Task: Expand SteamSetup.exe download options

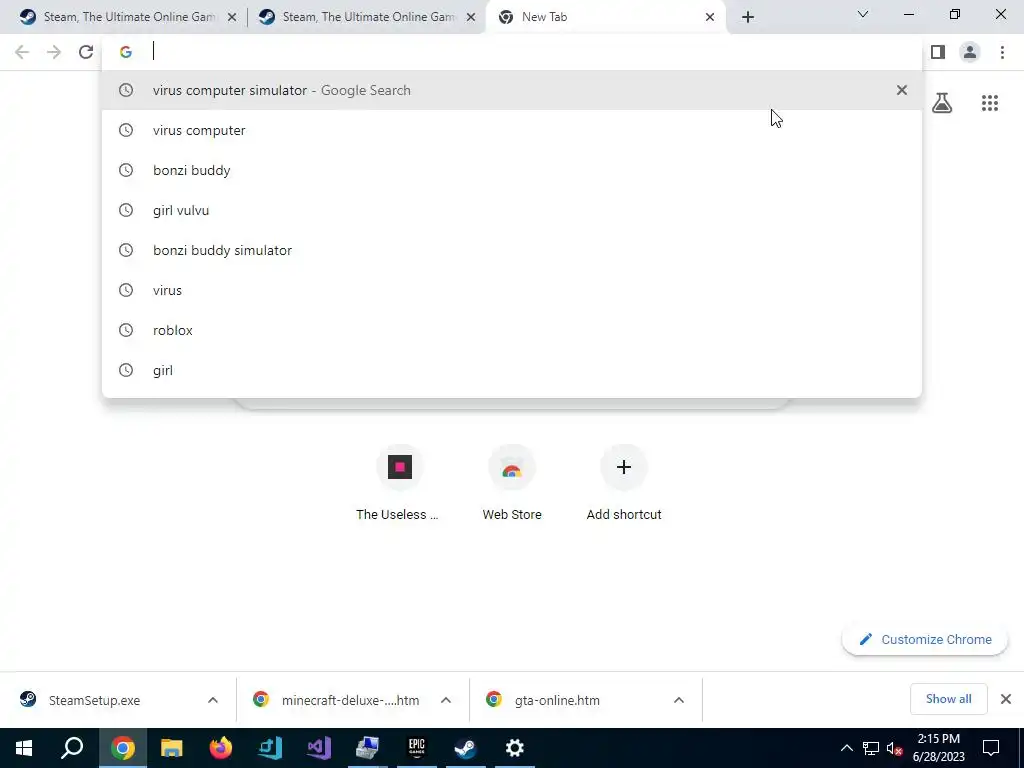Action: pyautogui.click(x=213, y=700)
